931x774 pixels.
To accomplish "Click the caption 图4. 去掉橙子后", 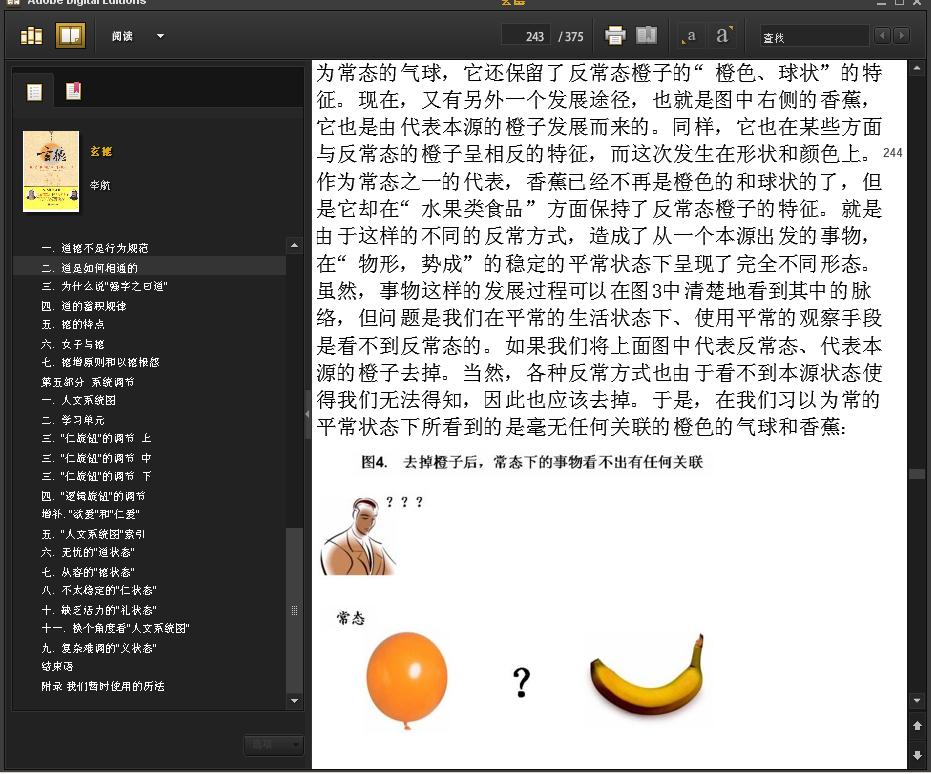I will [x=532, y=462].
